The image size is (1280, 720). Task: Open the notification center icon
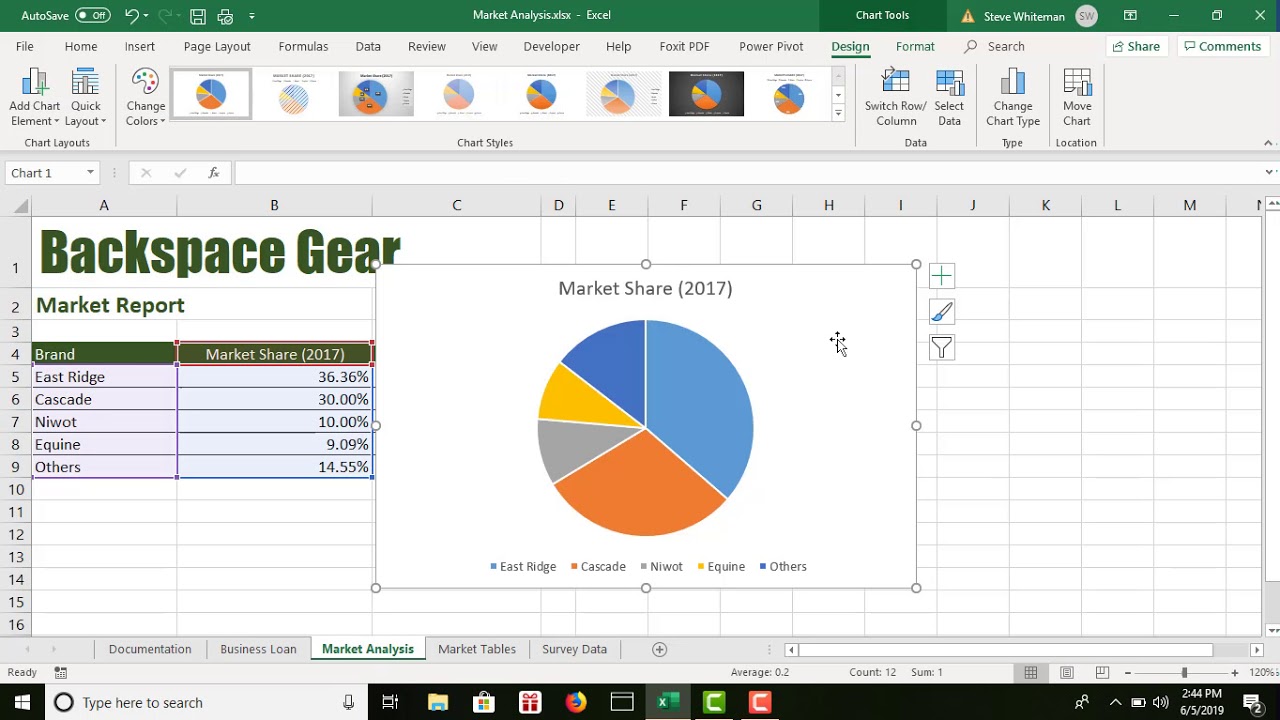click(1251, 703)
